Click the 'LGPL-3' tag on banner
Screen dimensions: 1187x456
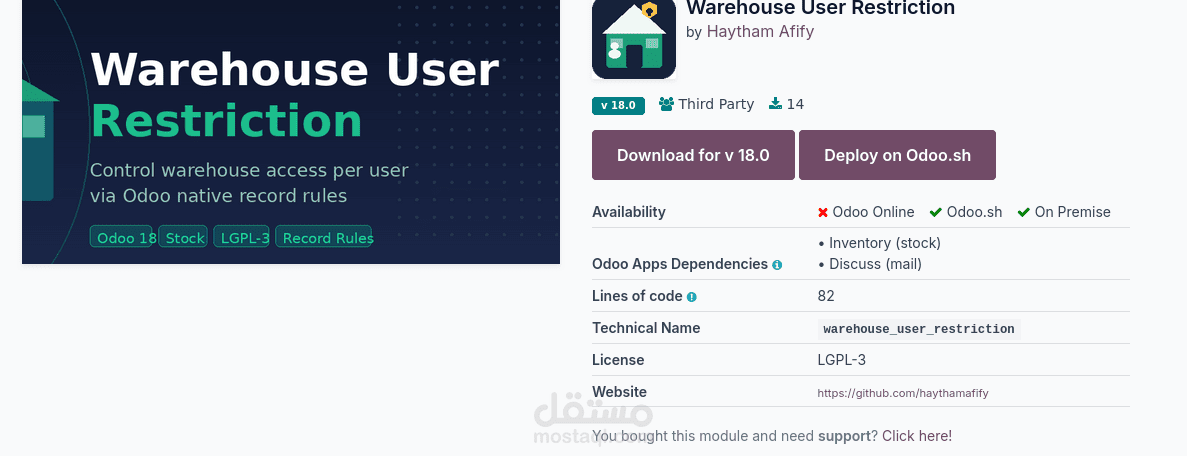tap(241, 237)
